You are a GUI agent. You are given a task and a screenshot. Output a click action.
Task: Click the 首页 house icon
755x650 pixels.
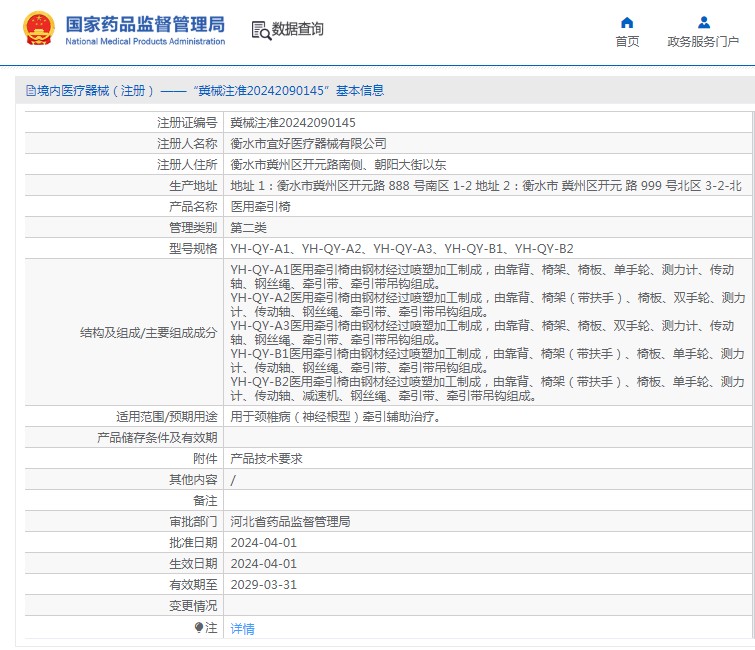(x=627, y=22)
